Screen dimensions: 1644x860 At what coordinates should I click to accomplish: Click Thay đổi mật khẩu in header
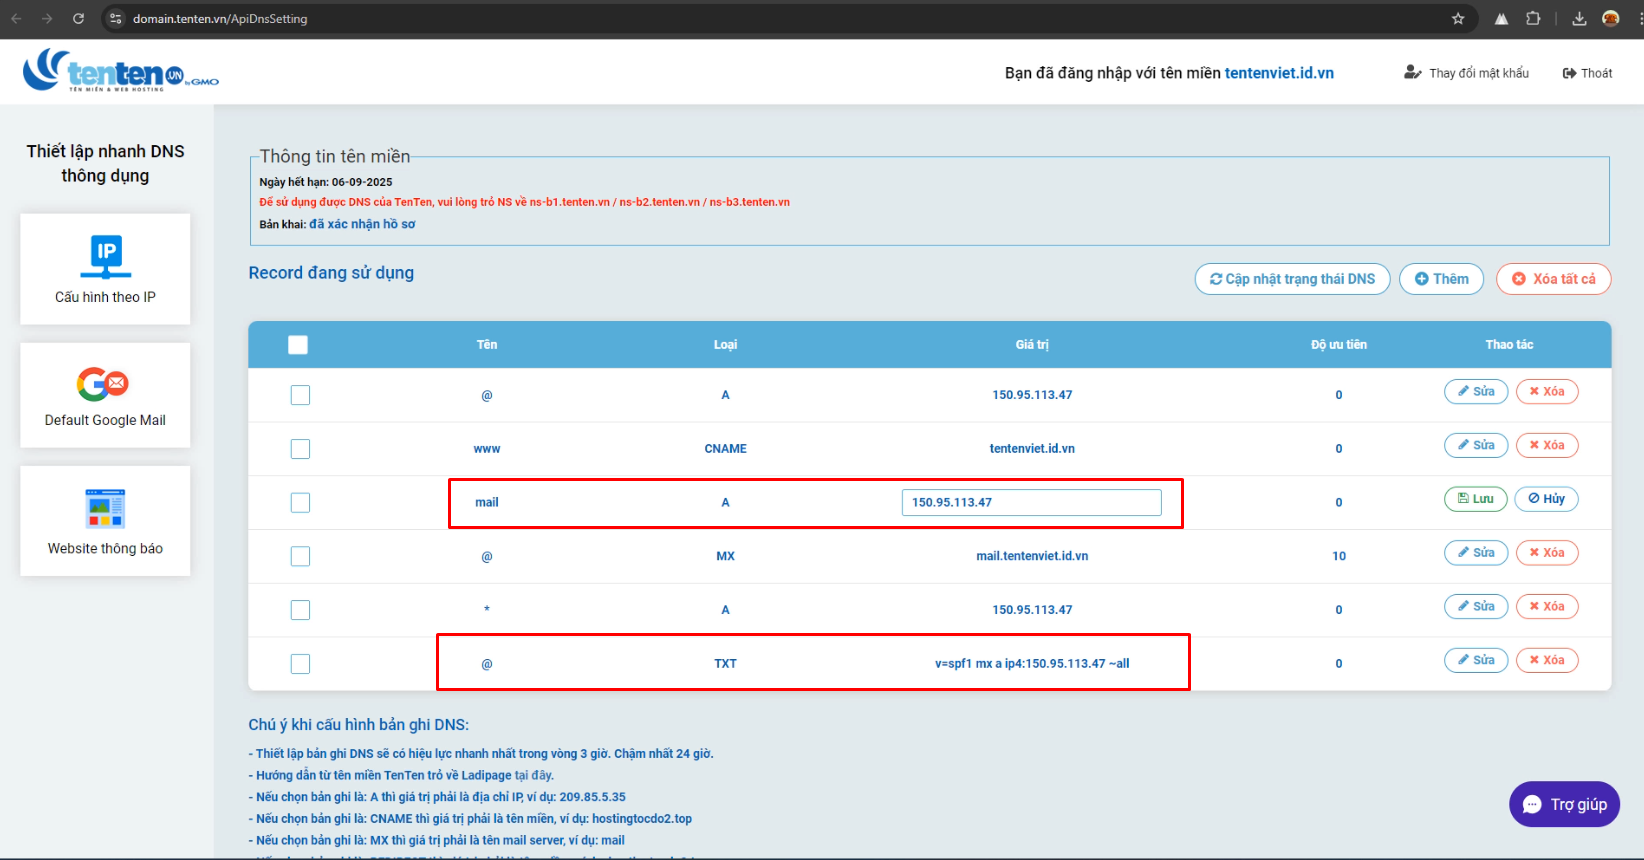(x=1467, y=73)
